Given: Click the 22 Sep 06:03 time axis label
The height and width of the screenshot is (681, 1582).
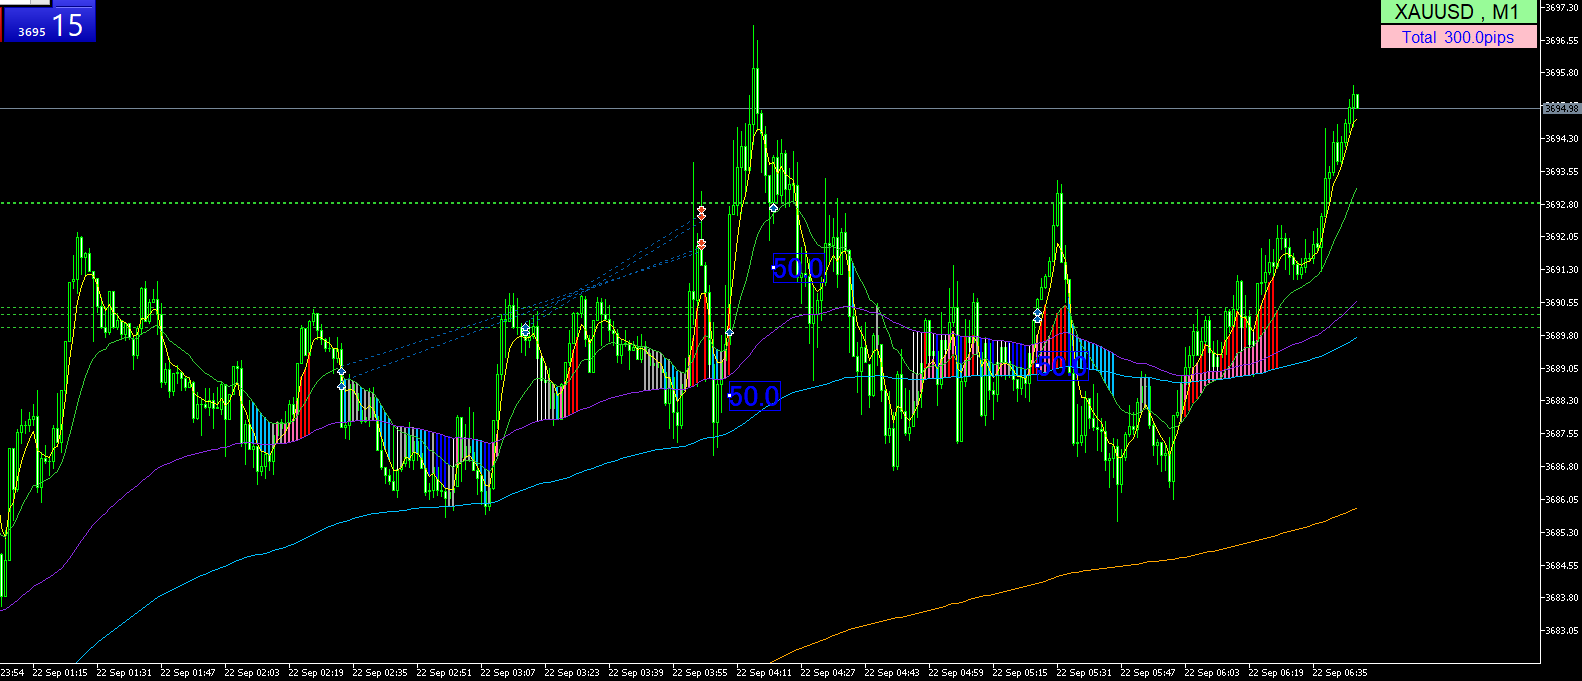Looking at the screenshot, I should pos(1212,673).
